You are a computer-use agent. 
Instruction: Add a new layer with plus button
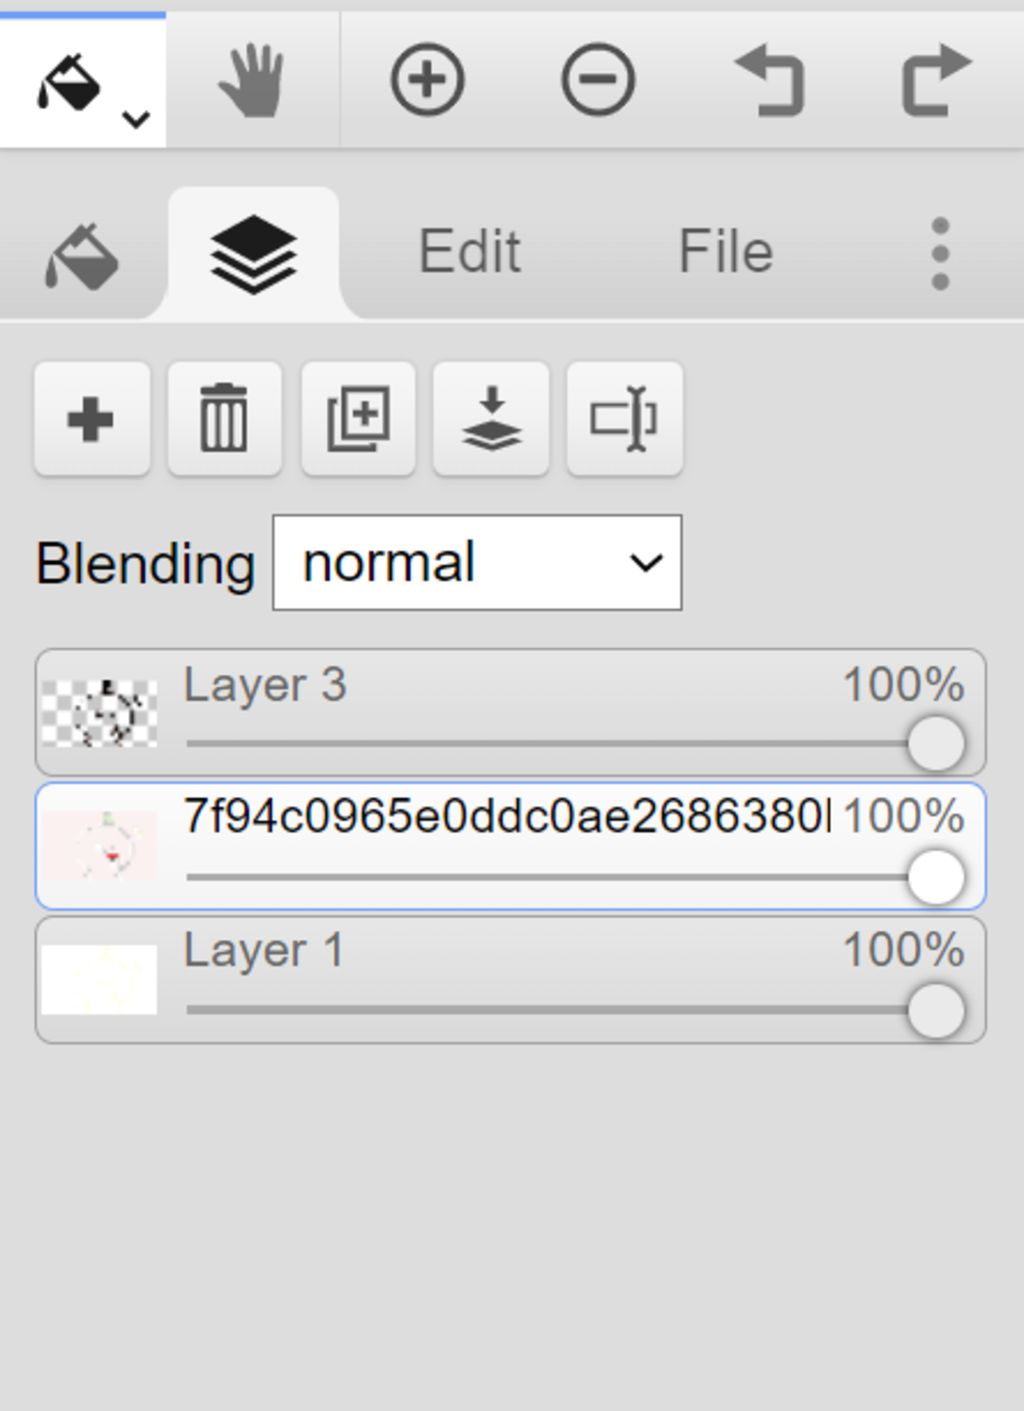[x=91, y=419]
